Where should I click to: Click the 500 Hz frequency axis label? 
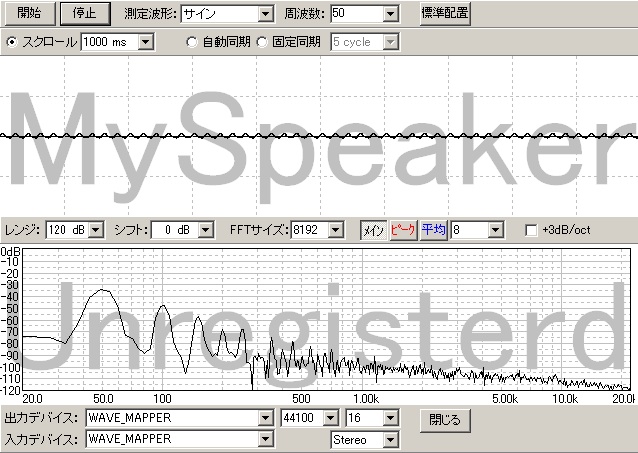[x=301, y=399]
